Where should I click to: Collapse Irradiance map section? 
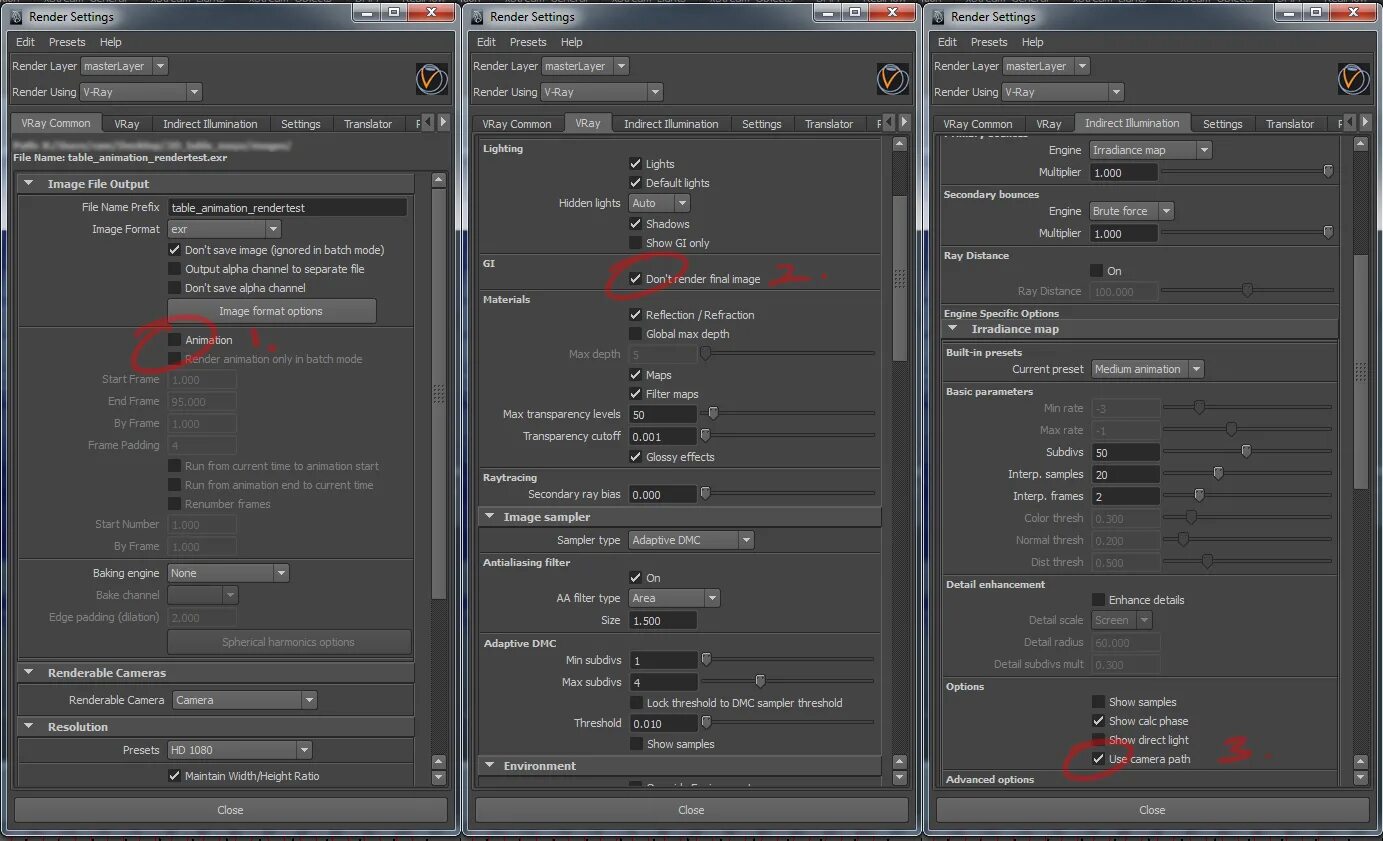pyautogui.click(x=951, y=329)
